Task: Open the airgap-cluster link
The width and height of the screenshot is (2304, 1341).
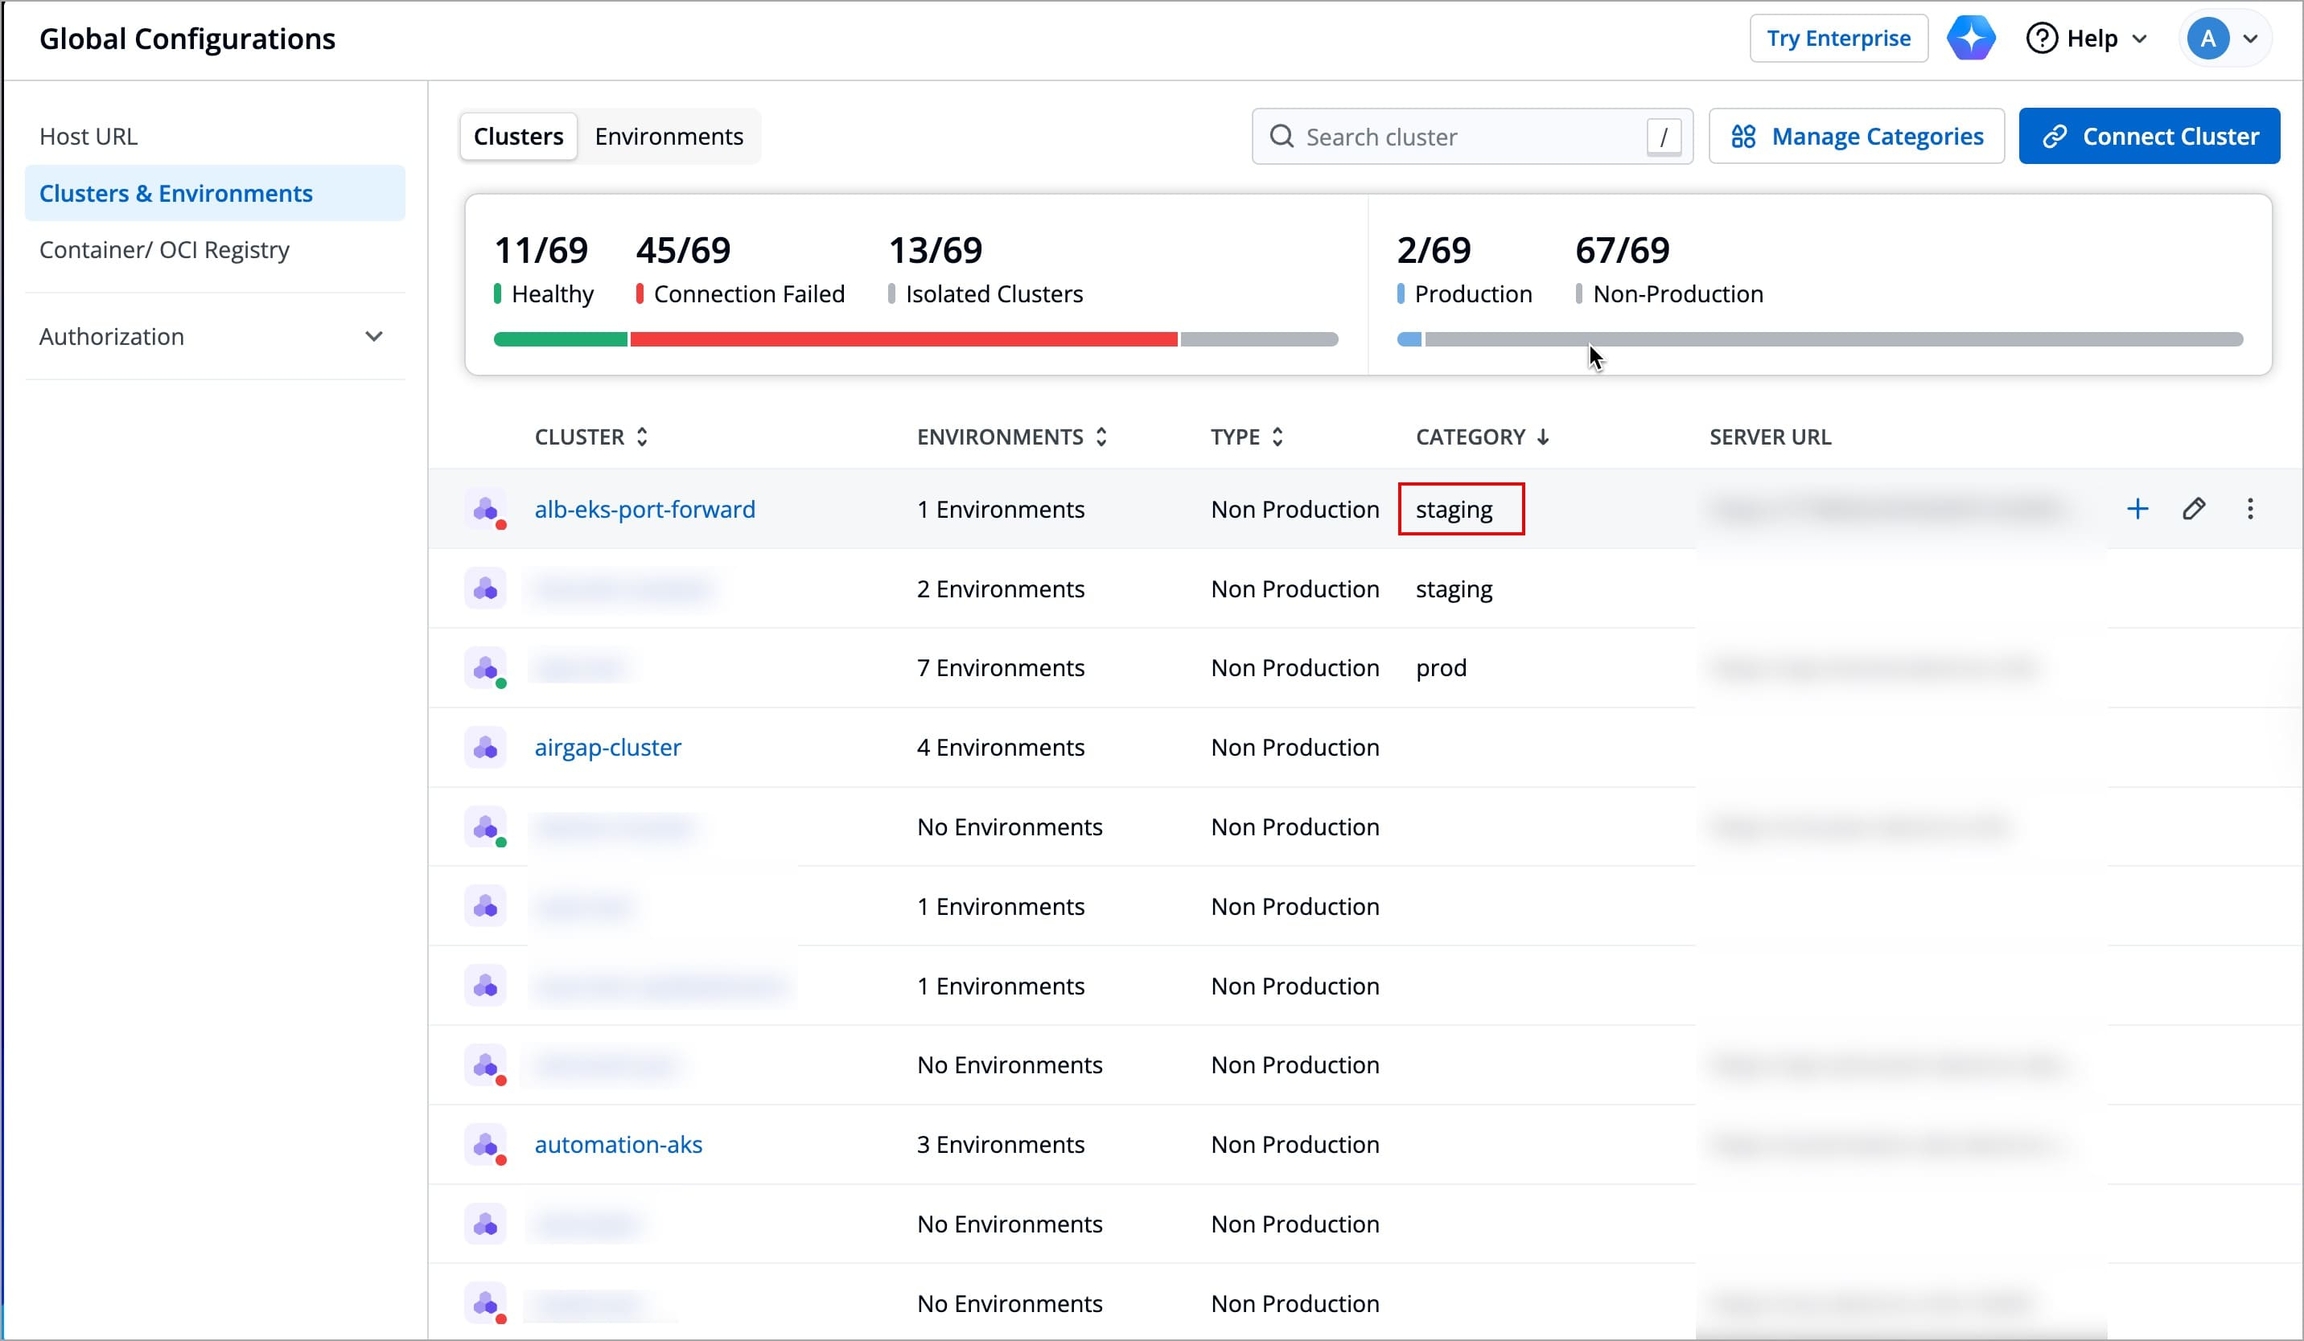Action: (x=607, y=747)
